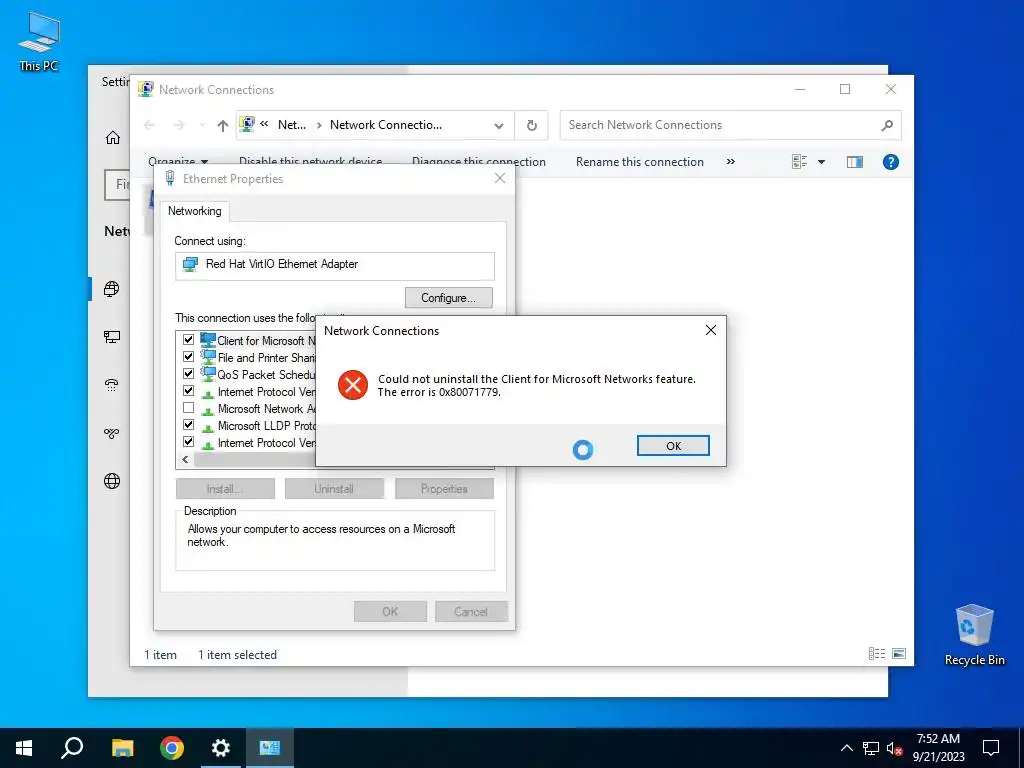Screen dimensions: 1024x768
Task: Refresh the Network Connections view
Action: coord(532,125)
